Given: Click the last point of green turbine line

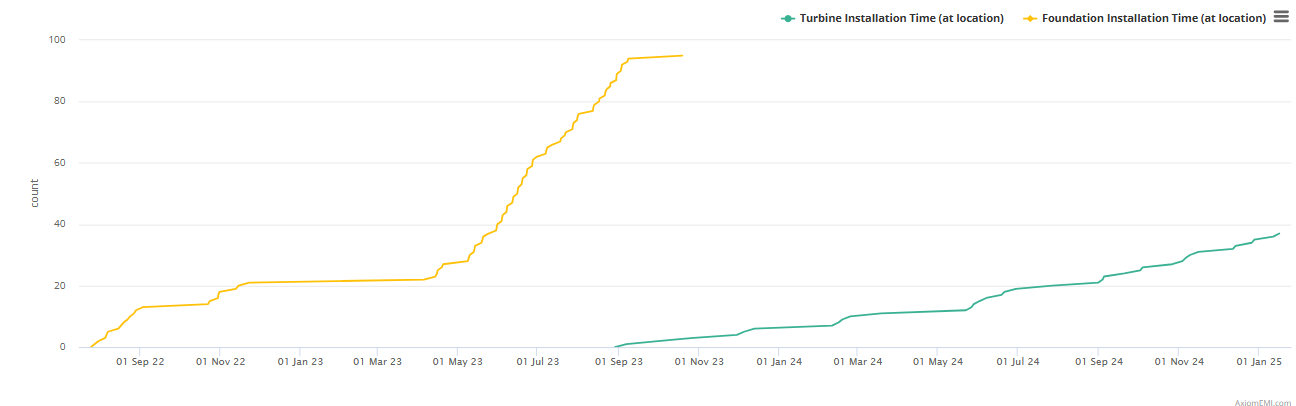Looking at the screenshot, I should [1279, 233].
